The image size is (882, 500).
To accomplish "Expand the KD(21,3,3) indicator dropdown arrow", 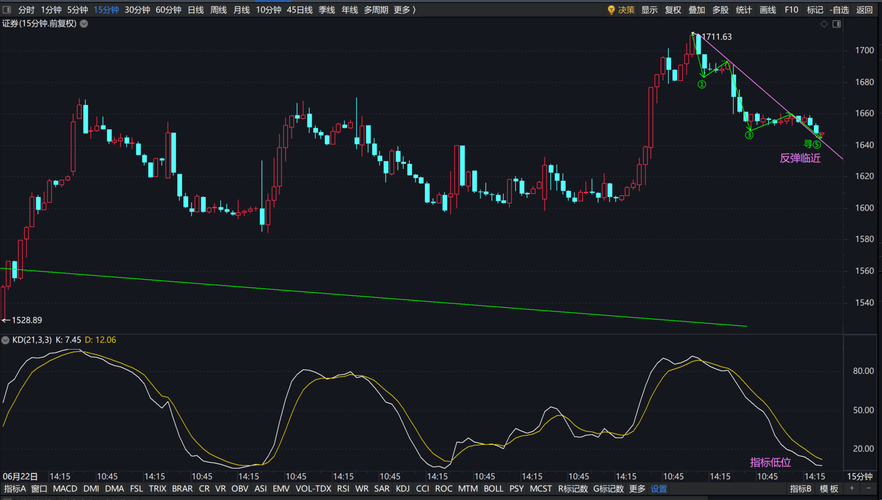I will point(6,340).
